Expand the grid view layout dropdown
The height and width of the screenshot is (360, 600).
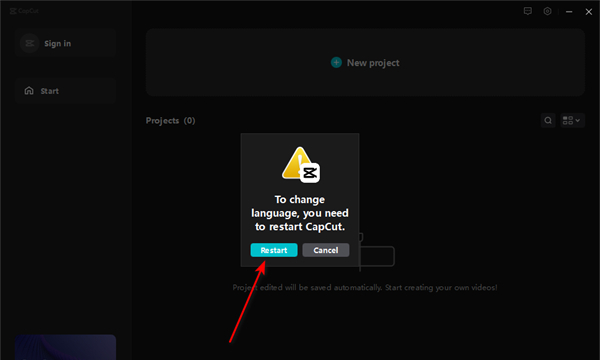coord(572,121)
